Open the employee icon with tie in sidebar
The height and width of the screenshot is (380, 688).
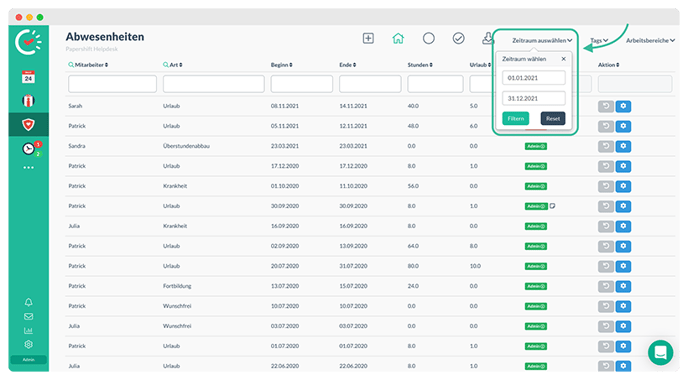tap(28, 101)
